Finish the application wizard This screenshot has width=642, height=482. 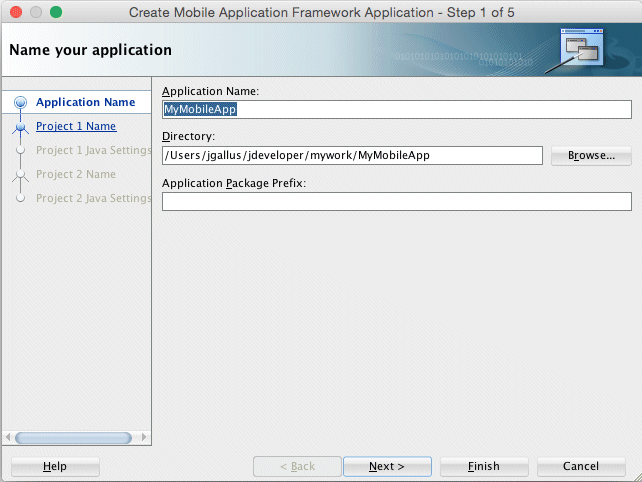pyautogui.click(x=484, y=466)
